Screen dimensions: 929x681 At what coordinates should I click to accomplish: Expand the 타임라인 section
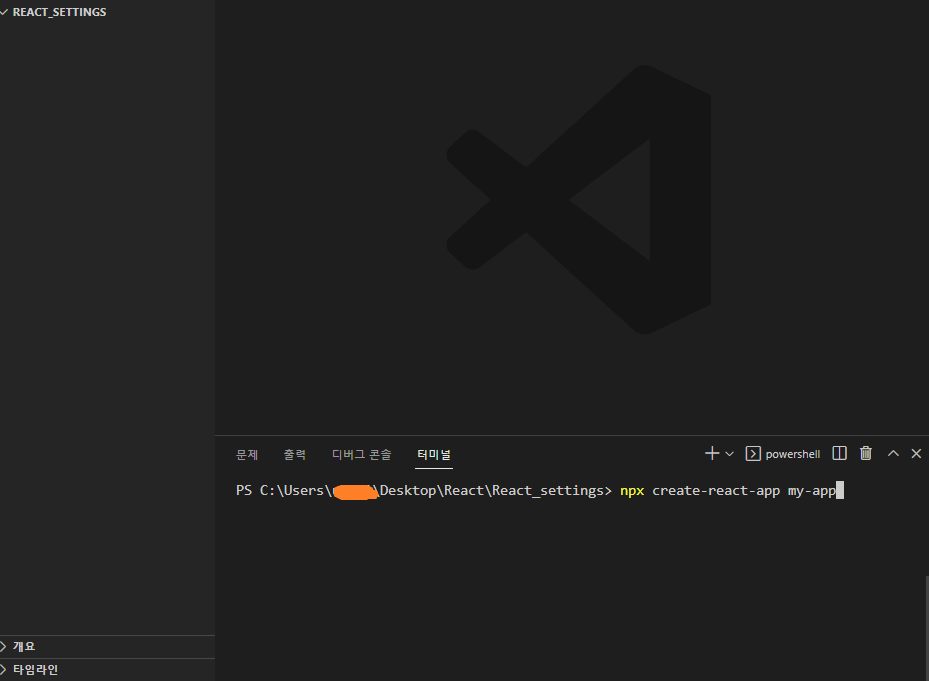tap(107, 670)
